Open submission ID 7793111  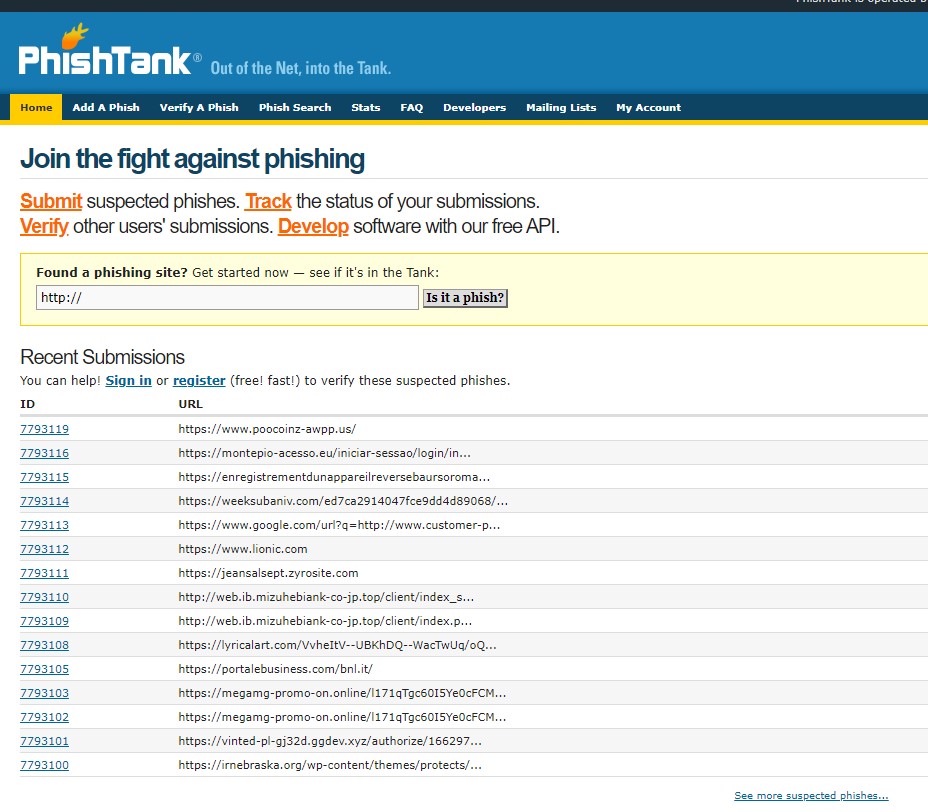44,573
